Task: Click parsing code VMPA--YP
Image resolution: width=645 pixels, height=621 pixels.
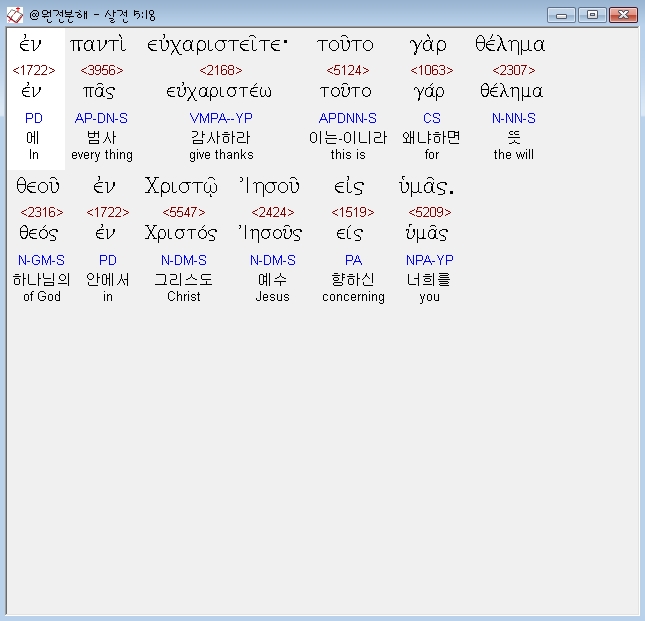Action: pos(221,118)
